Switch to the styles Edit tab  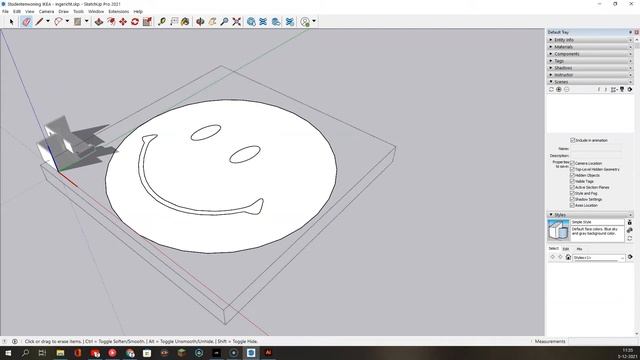[x=566, y=249]
